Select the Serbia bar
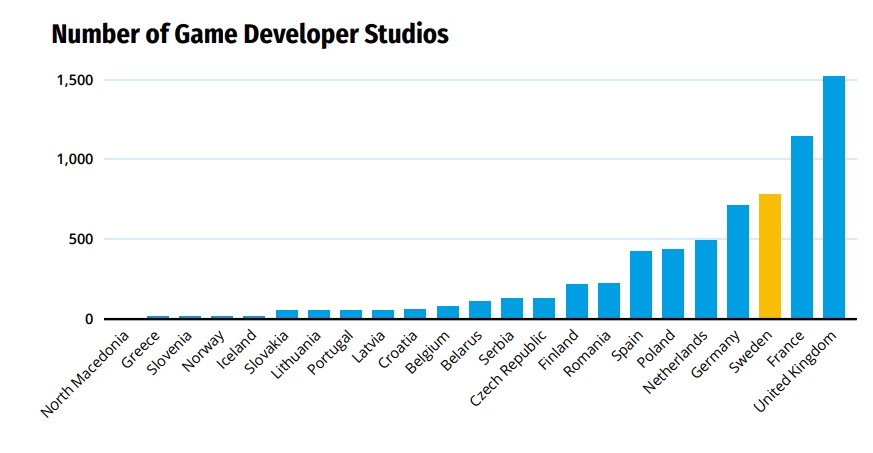Image resolution: width=873 pixels, height=453 pixels. pos(512,308)
